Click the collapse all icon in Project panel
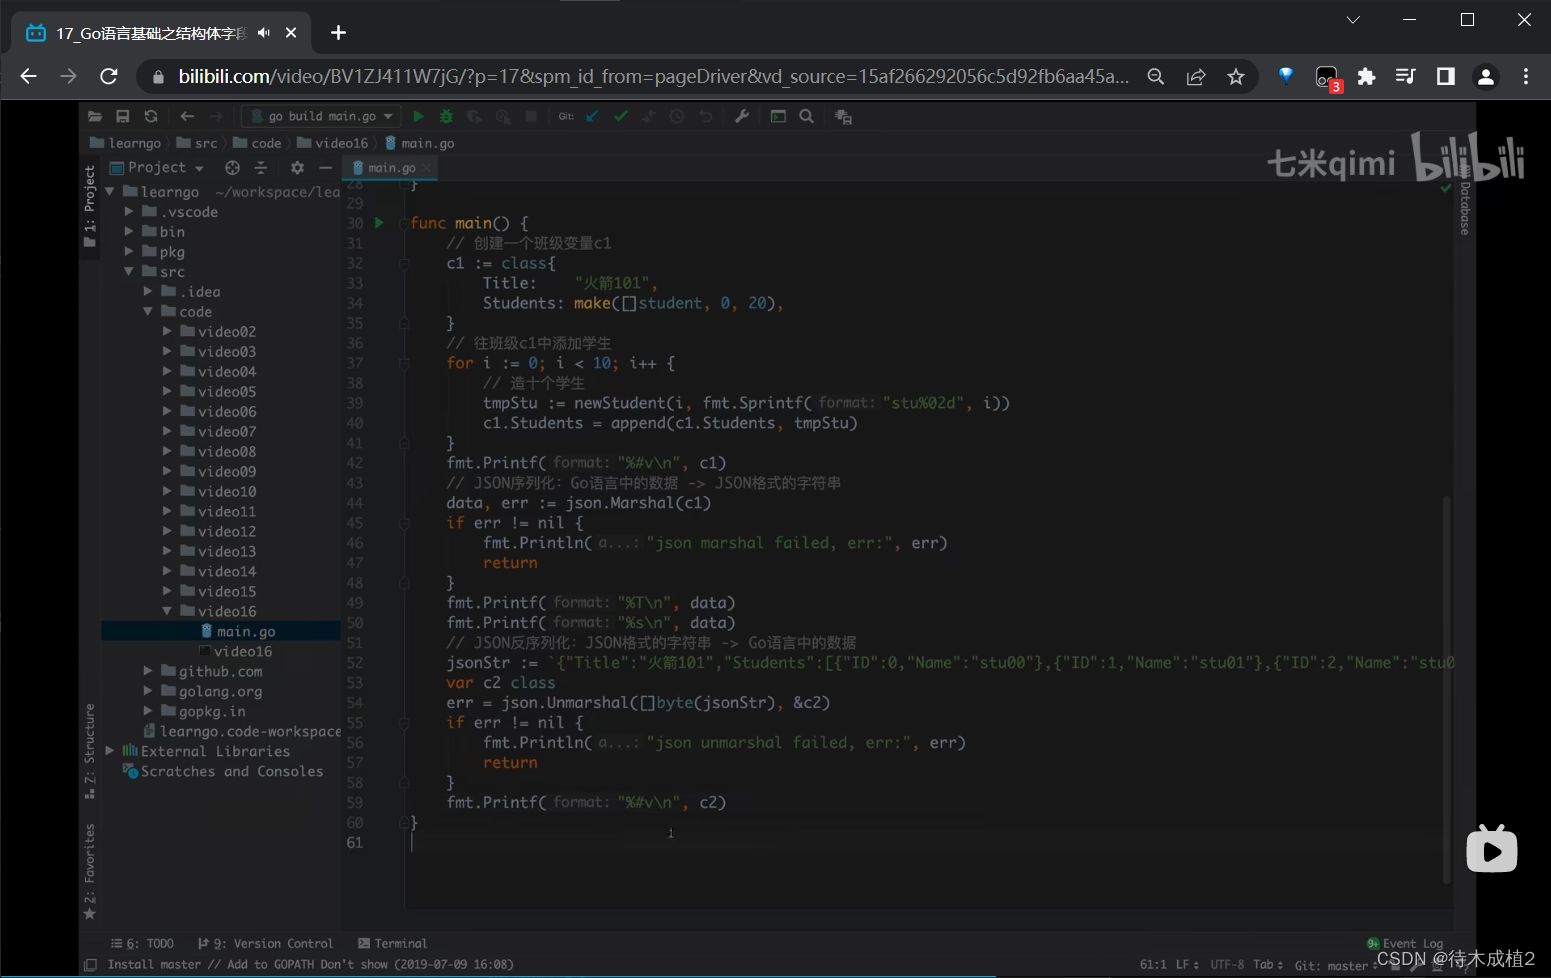 tap(261, 167)
